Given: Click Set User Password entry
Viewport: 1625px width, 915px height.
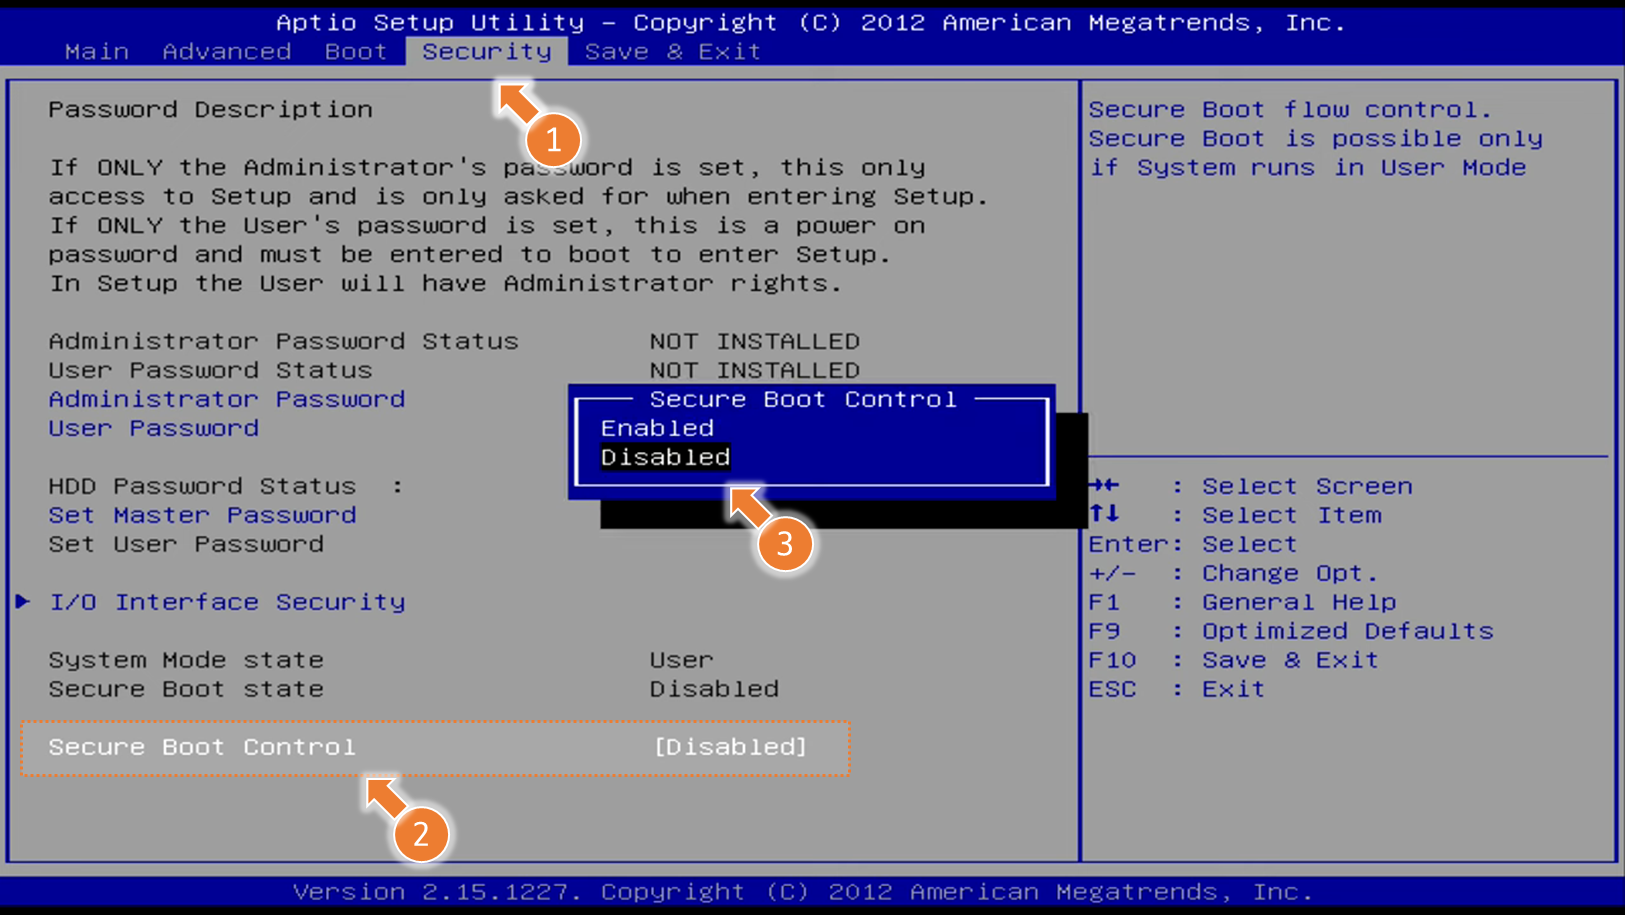Looking at the screenshot, I should (186, 544).
